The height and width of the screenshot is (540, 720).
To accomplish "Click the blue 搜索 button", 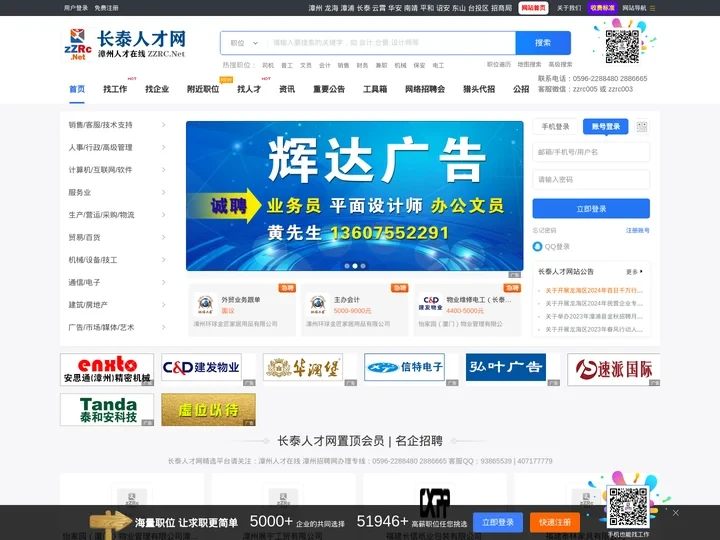I will (543, 43).
